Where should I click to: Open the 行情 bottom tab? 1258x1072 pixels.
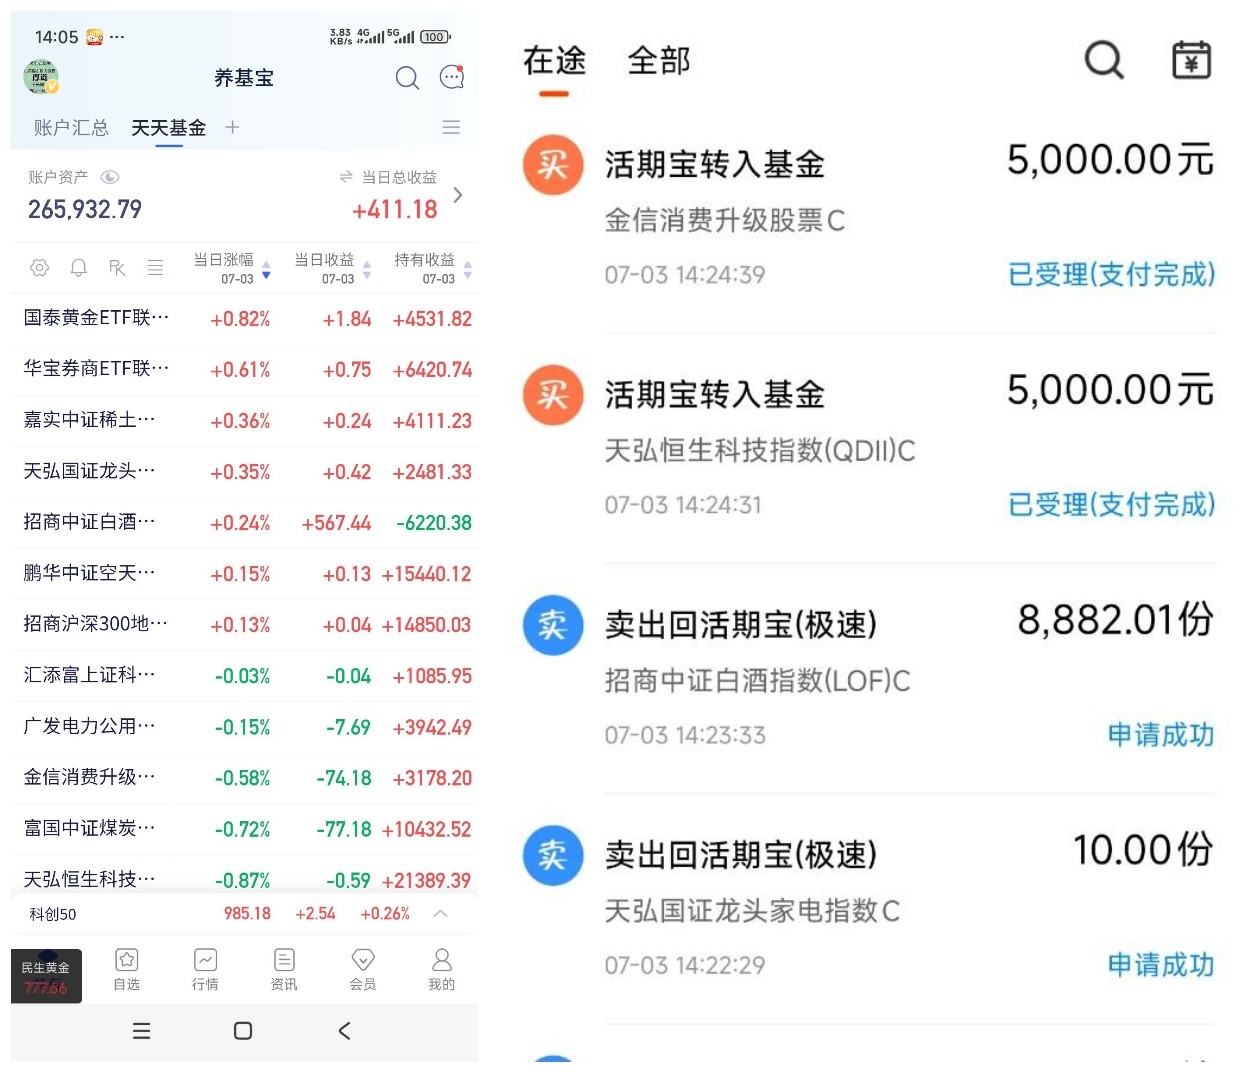tap(205, 969)
